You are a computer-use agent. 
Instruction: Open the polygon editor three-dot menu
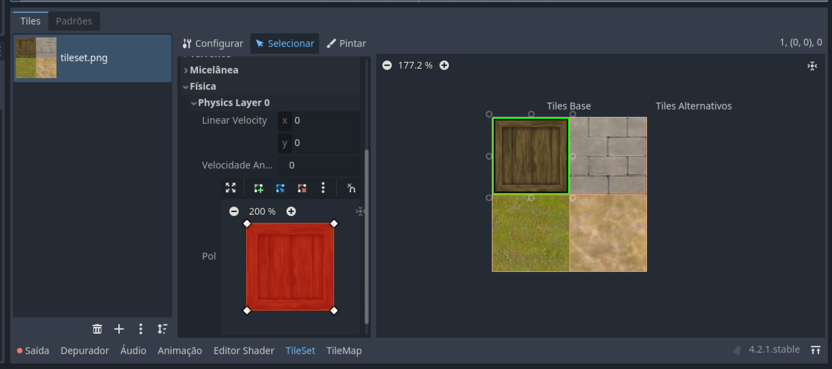tap(323, 187)
